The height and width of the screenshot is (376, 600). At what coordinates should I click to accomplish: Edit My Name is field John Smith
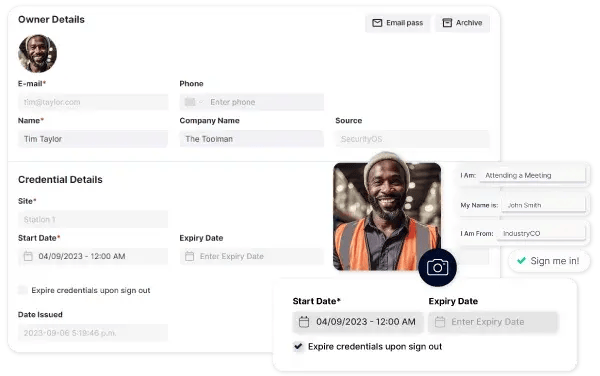(544, 205)
